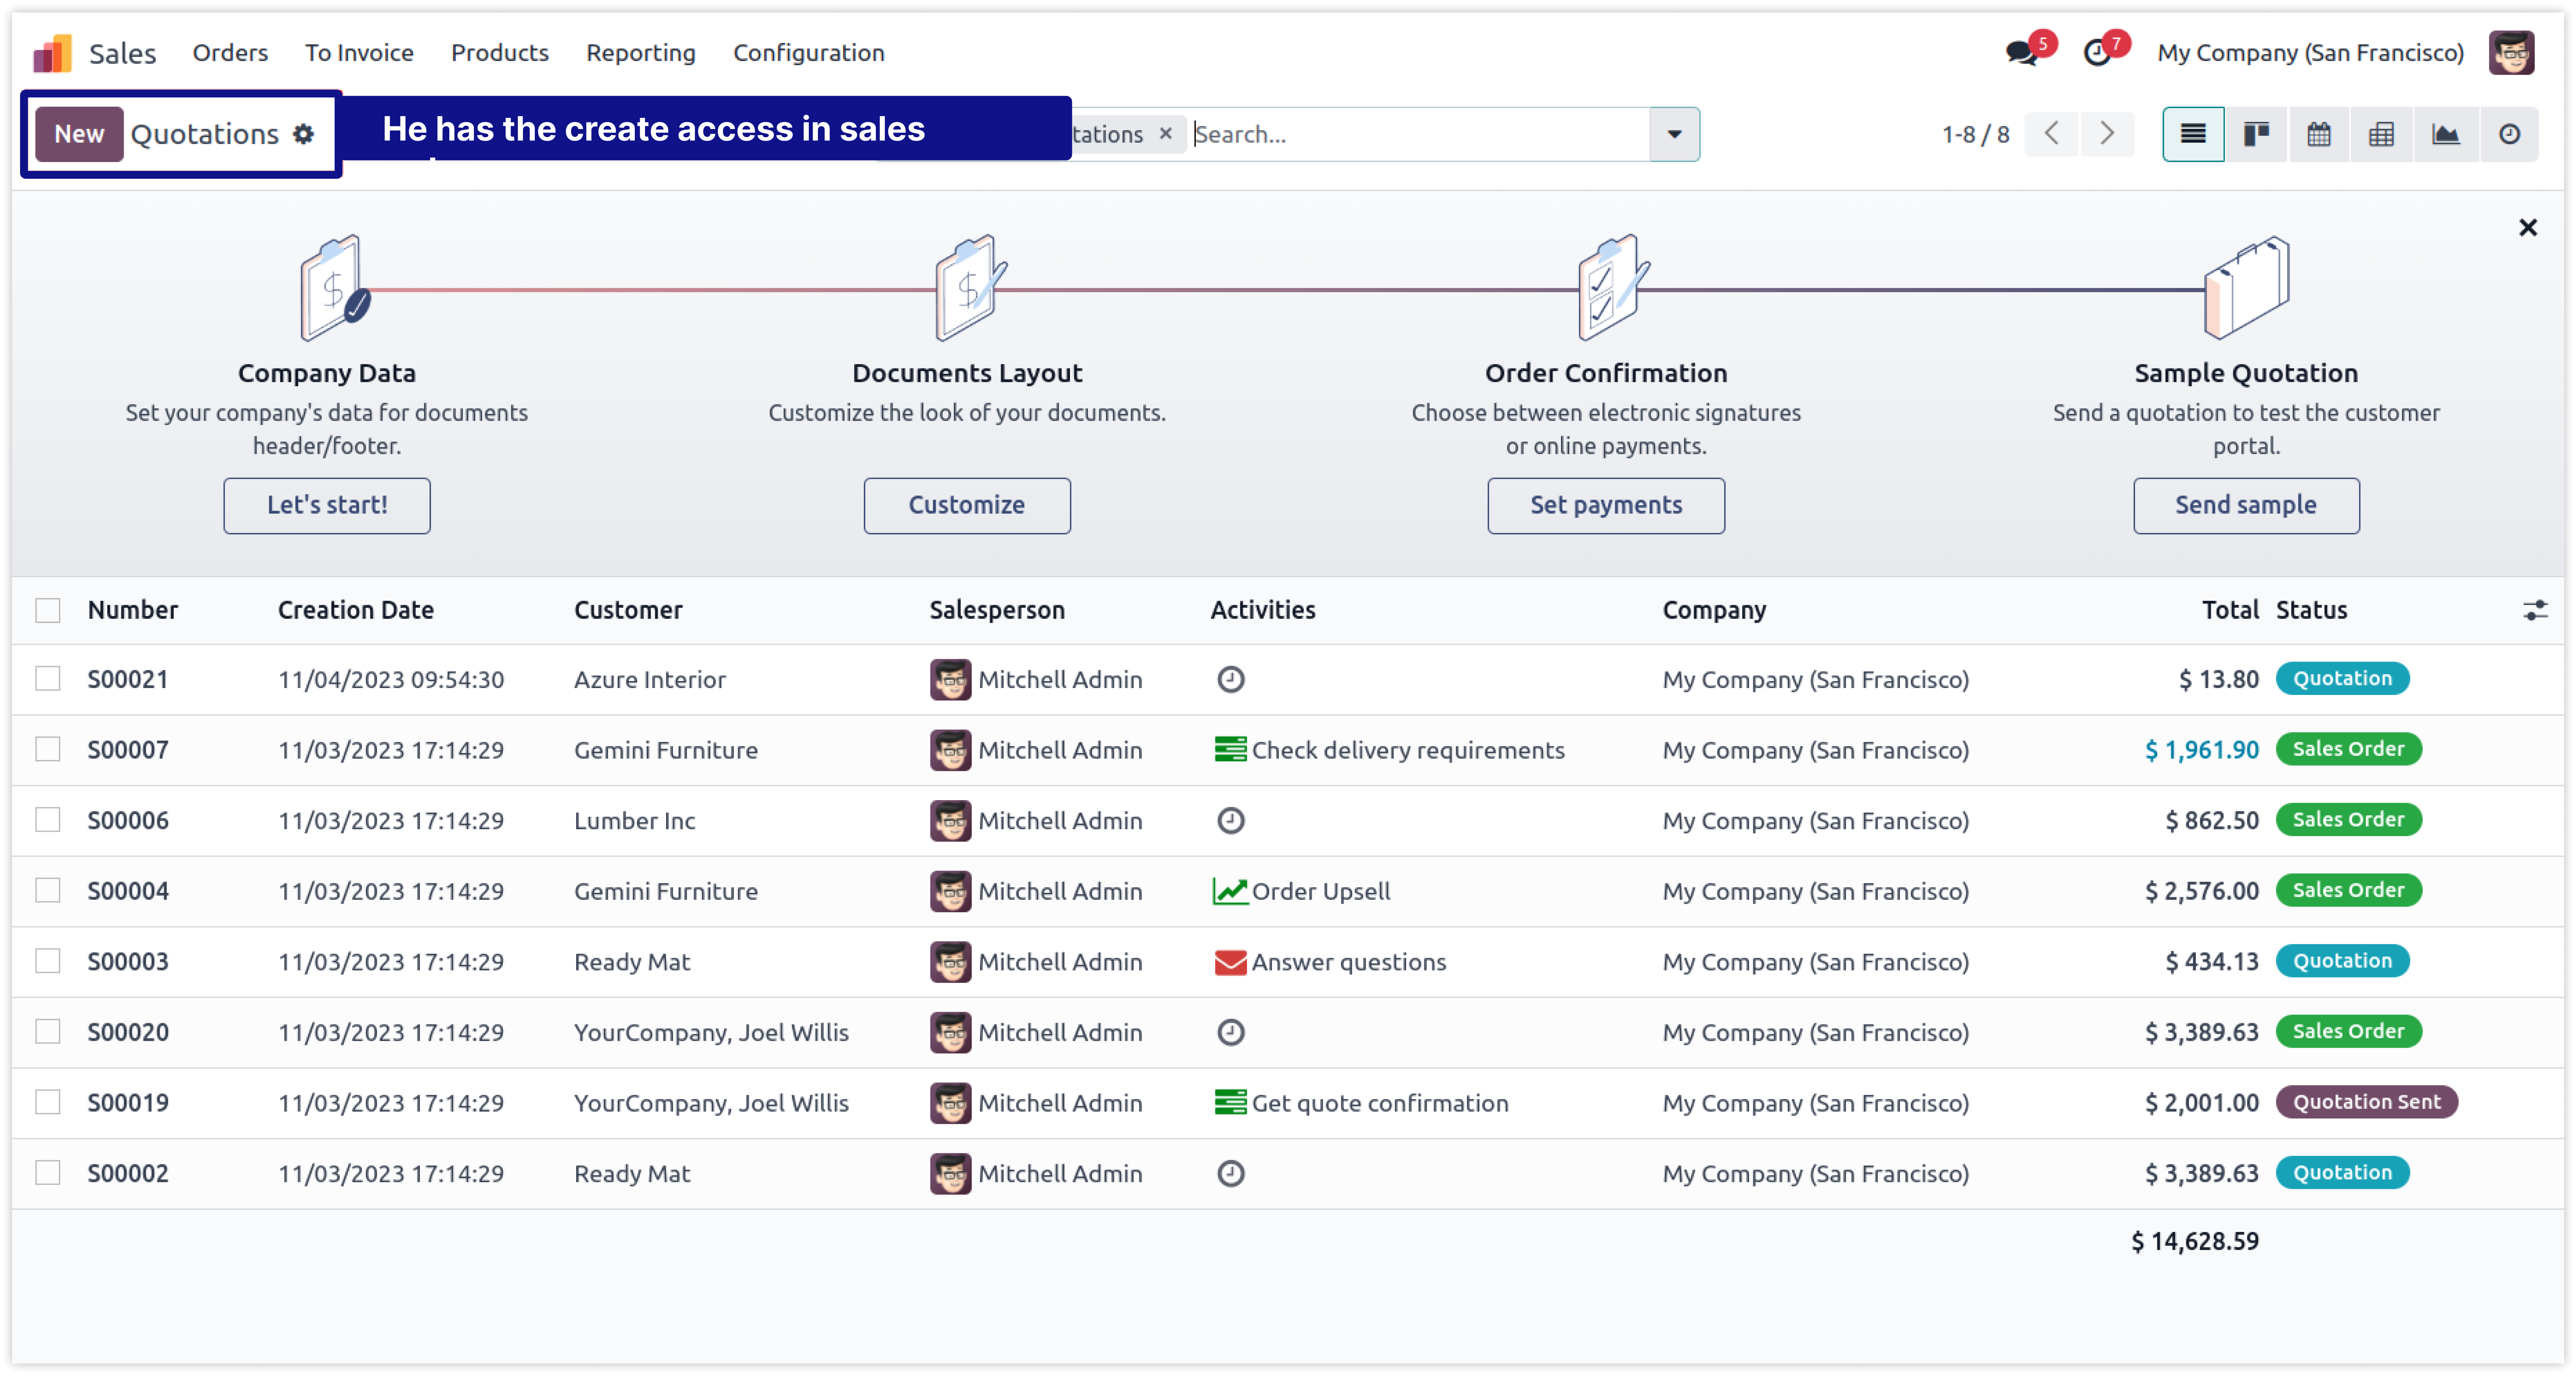This screenshot has height=1375, width=2576.
Task: Create a New quotation
Action: click(79, 134)
